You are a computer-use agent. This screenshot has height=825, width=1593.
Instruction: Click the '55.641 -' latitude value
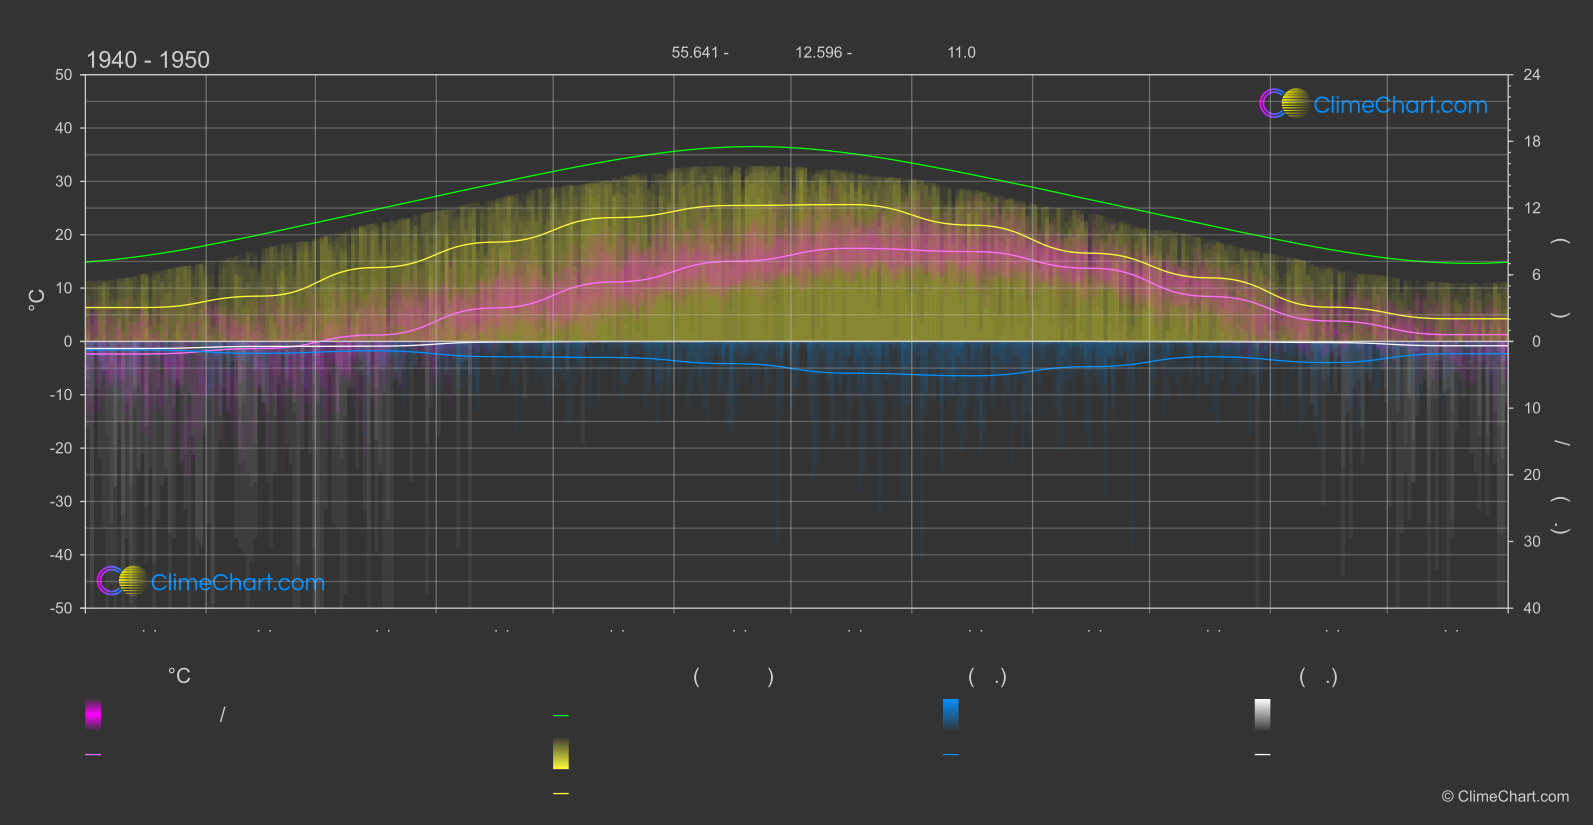700,52
